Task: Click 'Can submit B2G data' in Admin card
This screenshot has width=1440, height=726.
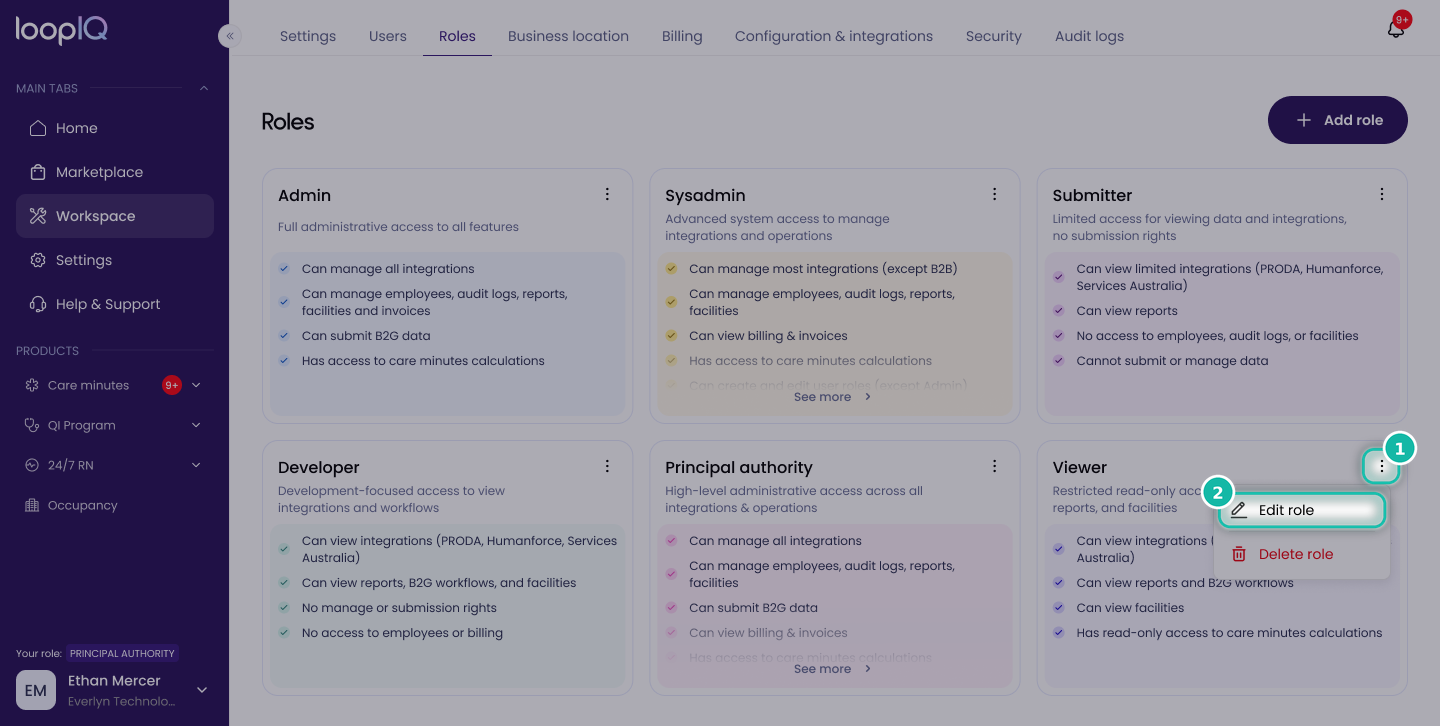Action: tap(366, 336)
